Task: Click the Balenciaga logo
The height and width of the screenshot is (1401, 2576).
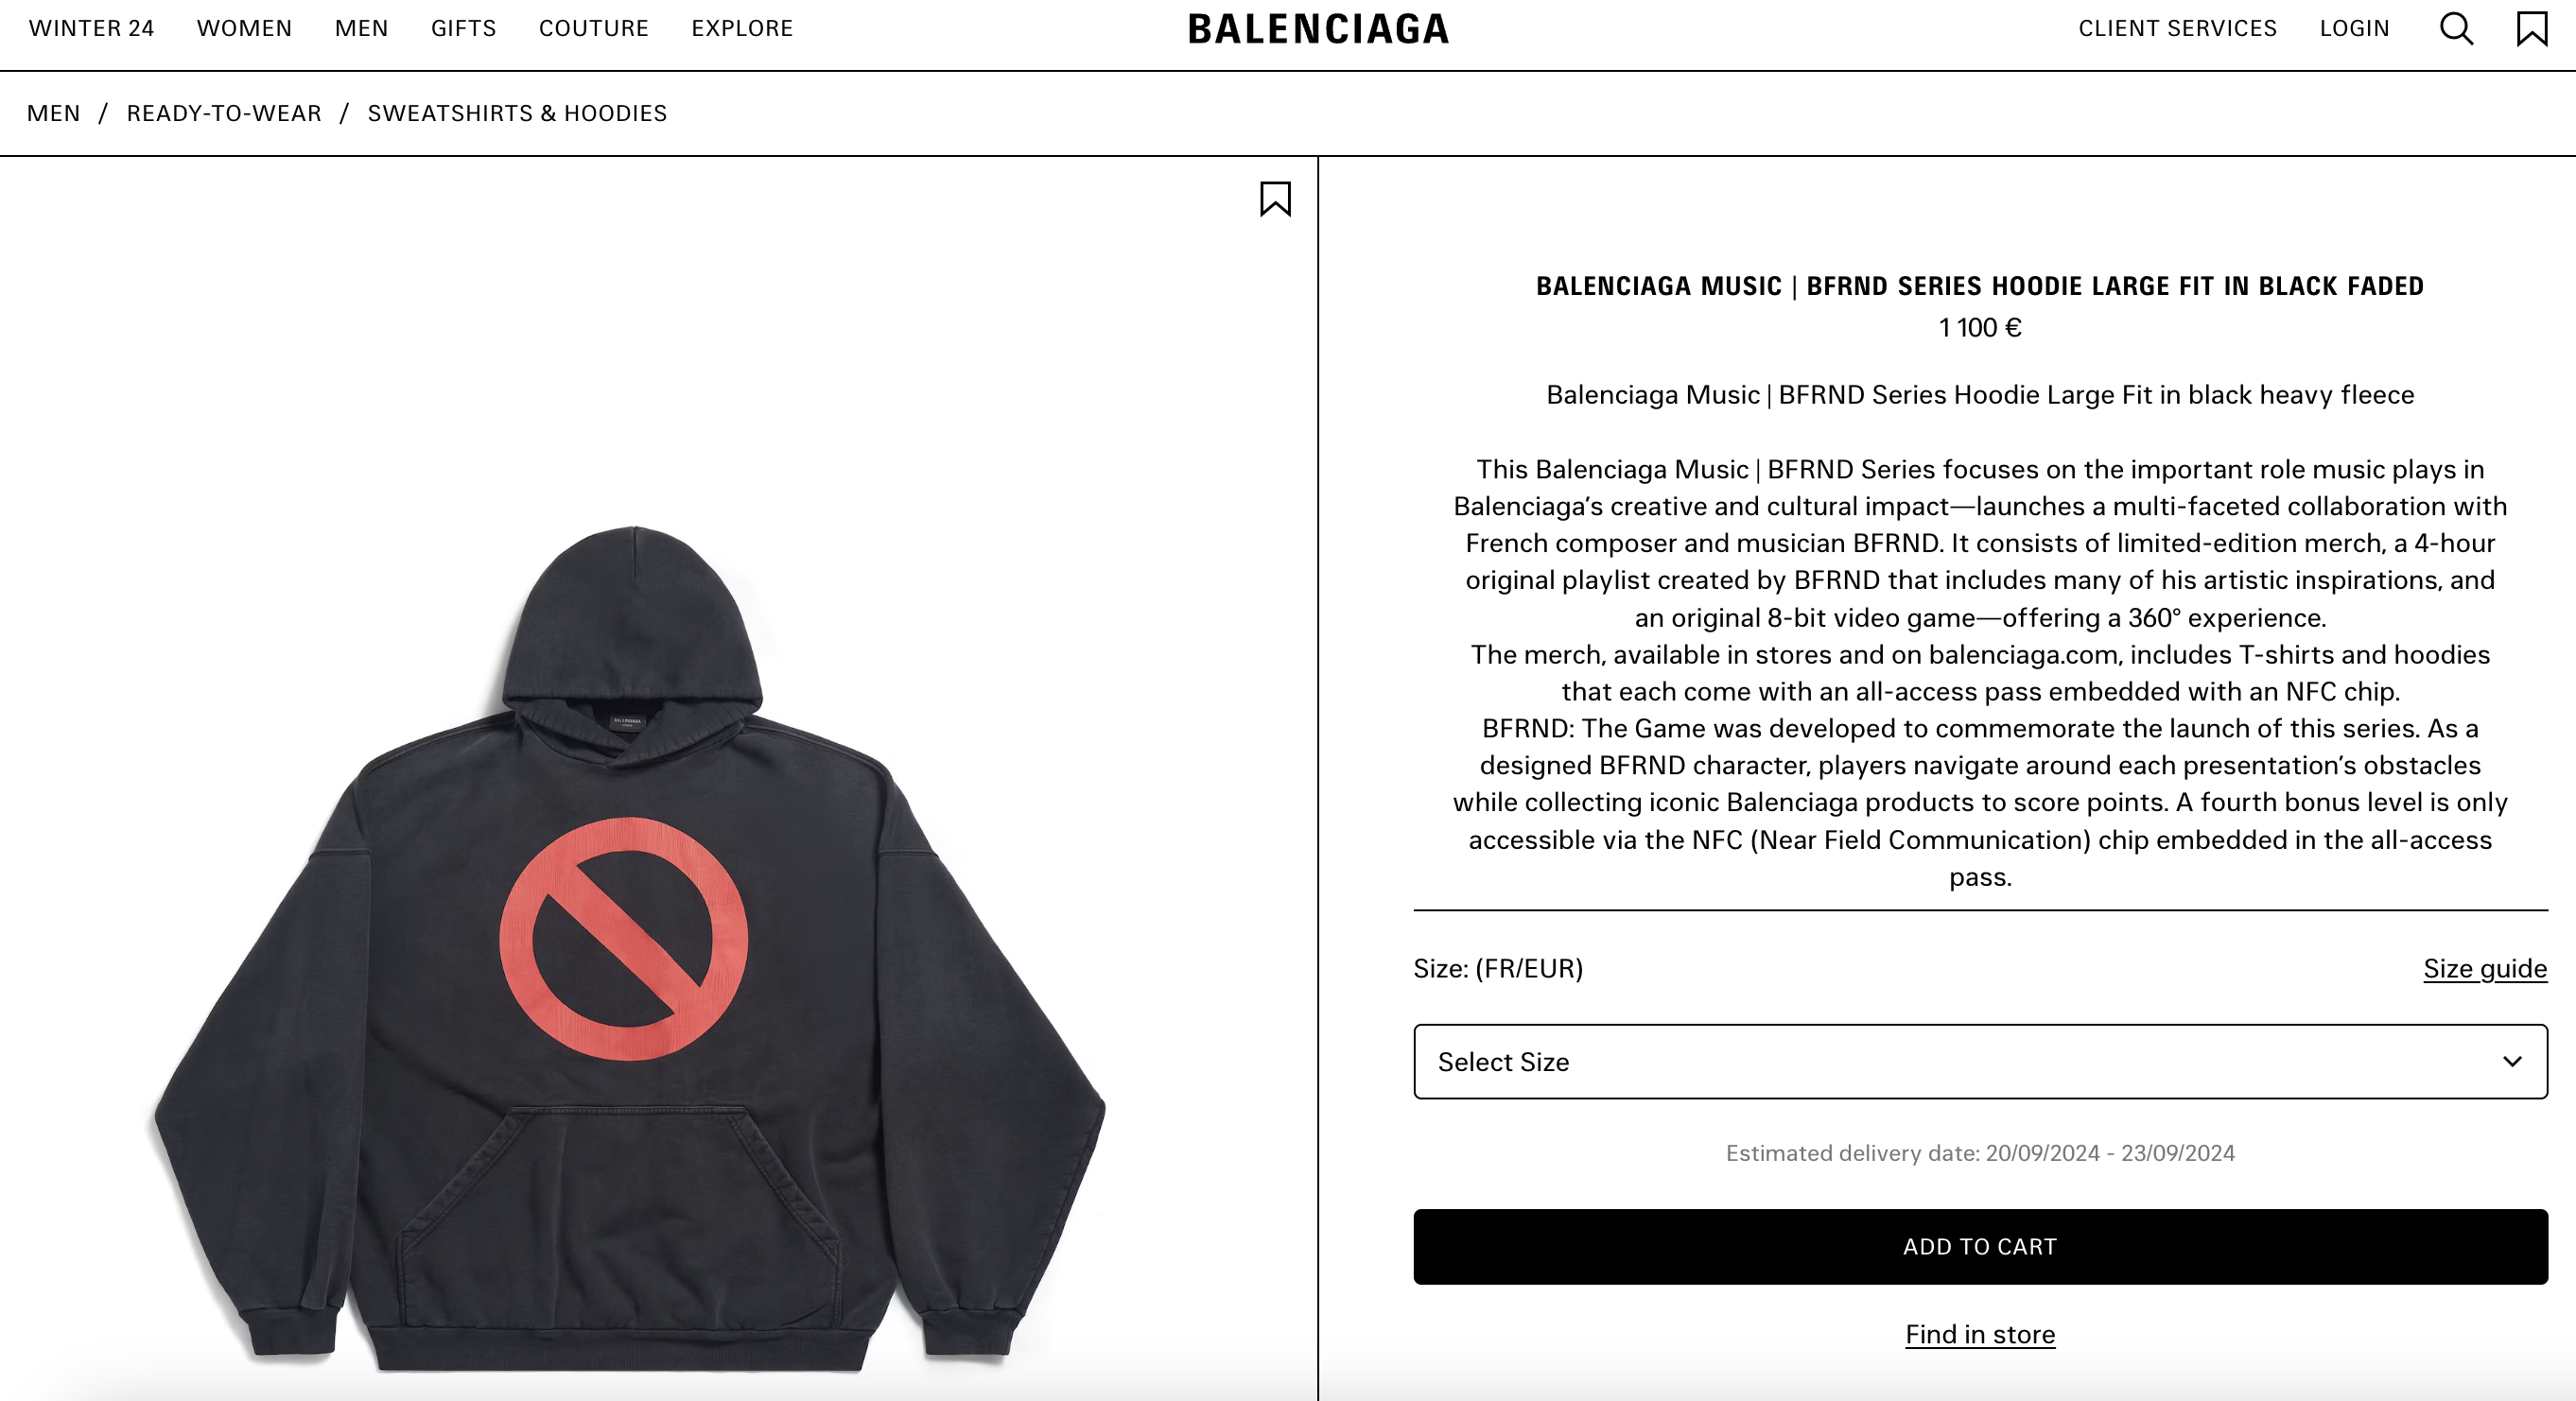Action: (1318, 29)
